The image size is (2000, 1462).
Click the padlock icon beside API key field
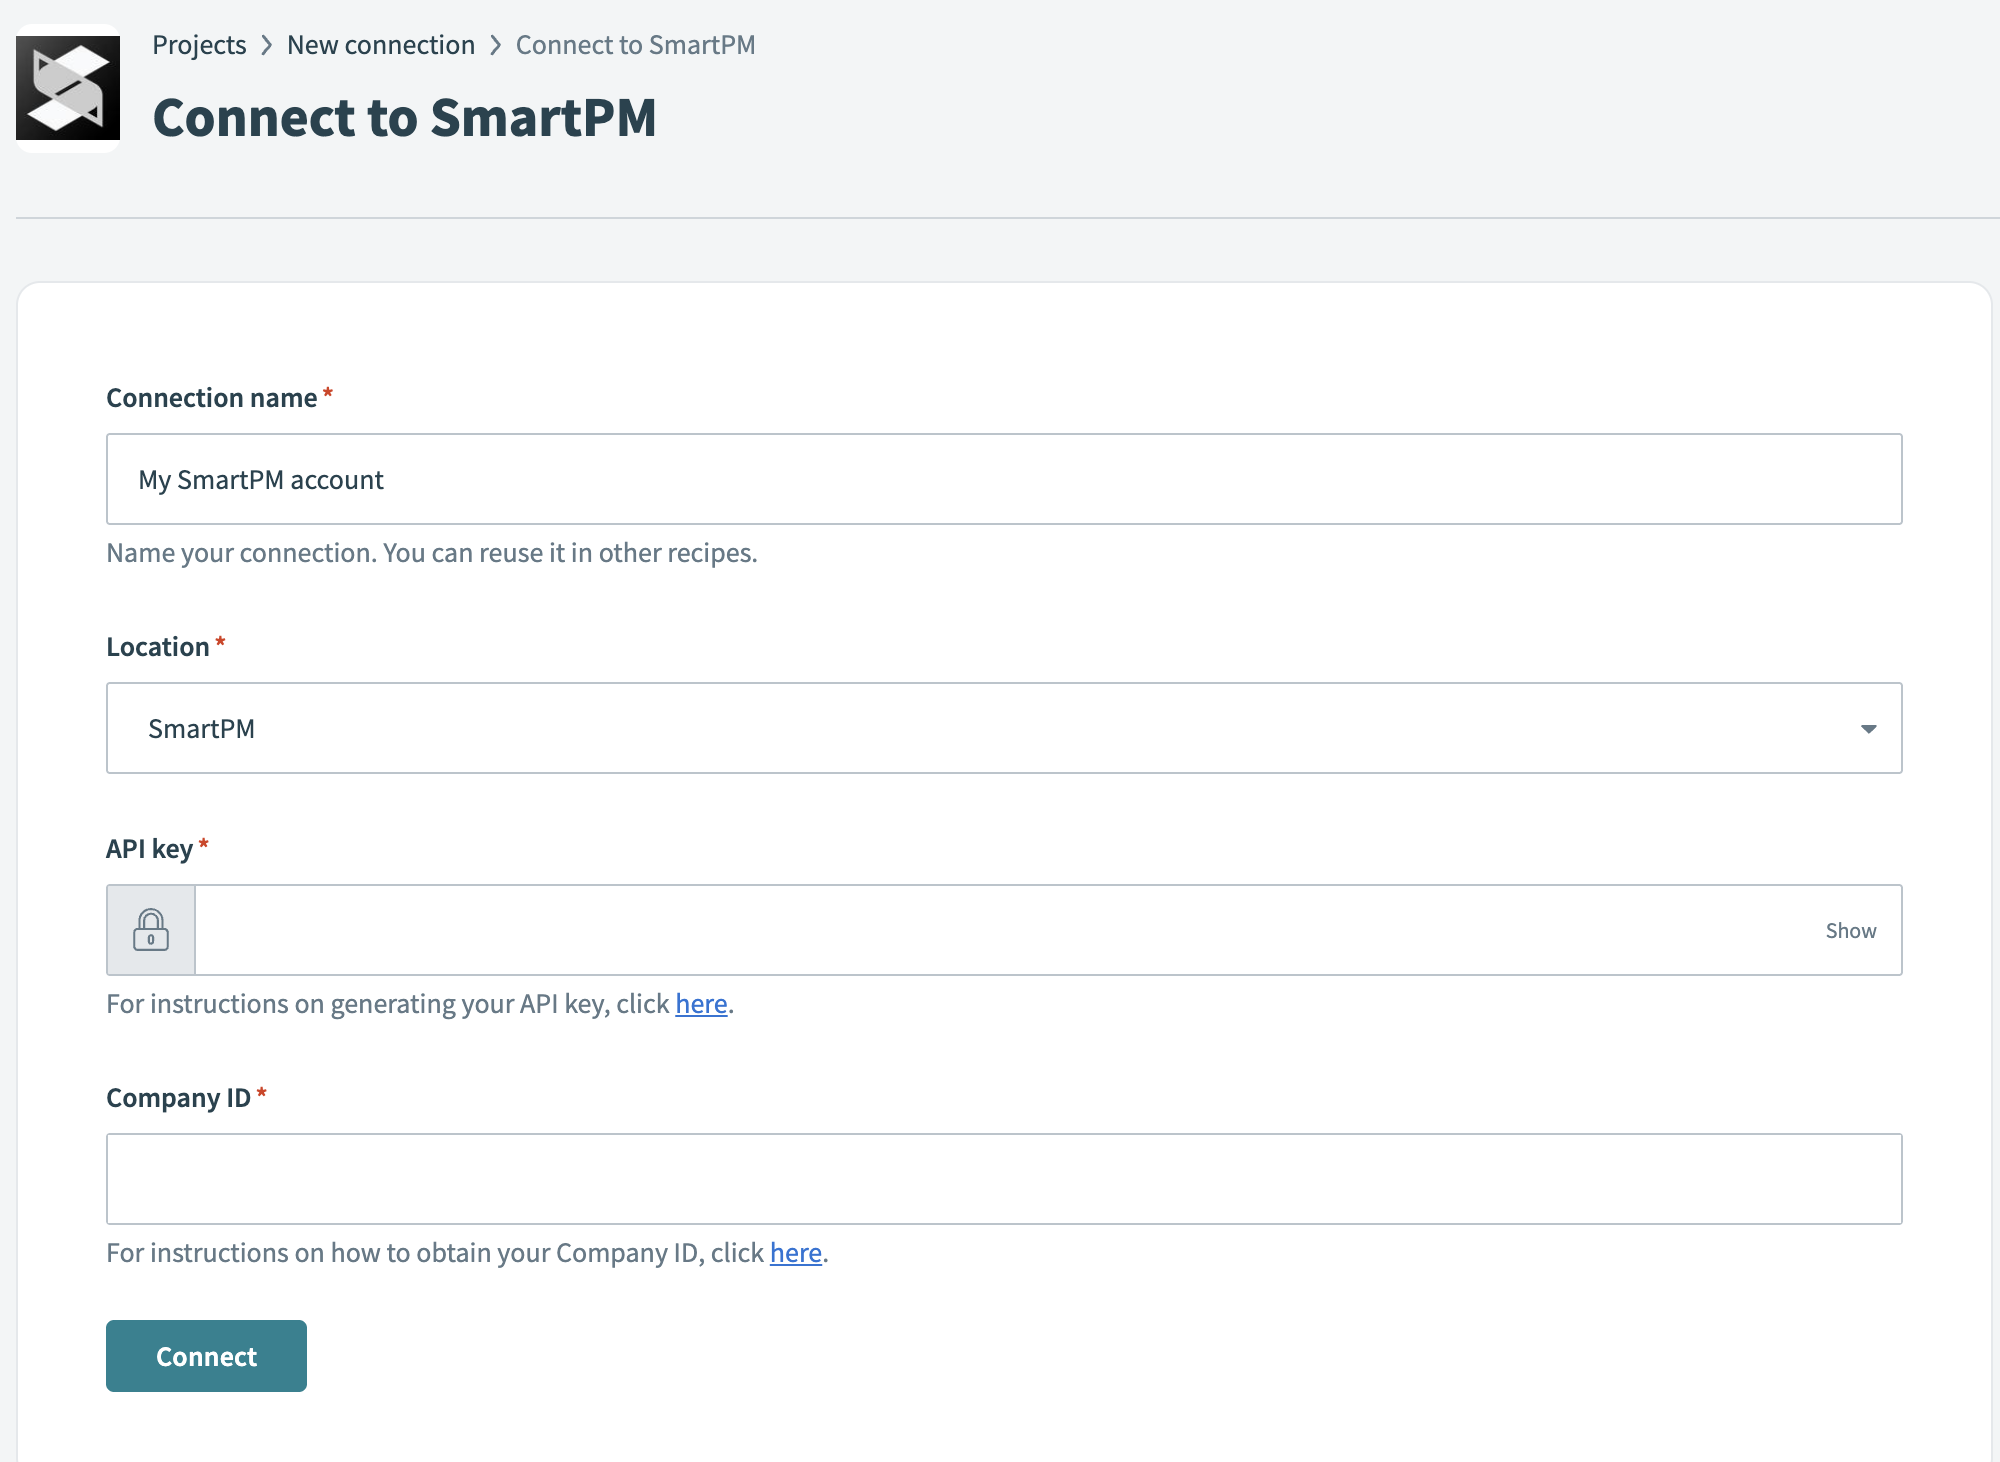150,929
